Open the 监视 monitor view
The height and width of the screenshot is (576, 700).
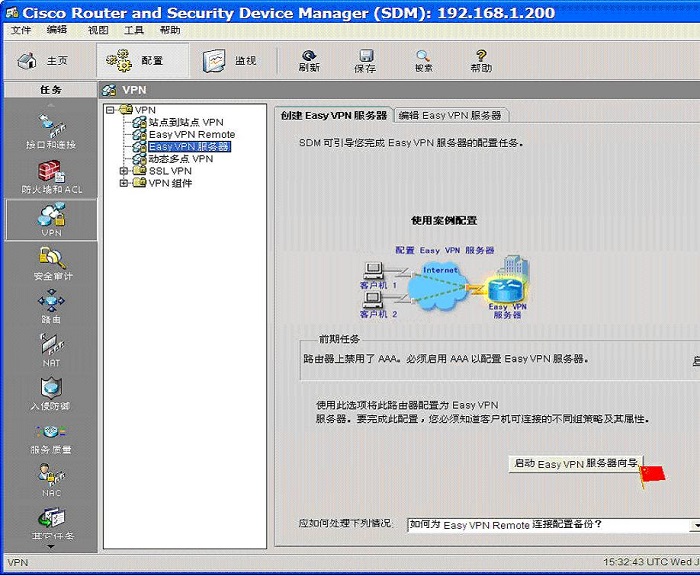(x=229, y=61)
